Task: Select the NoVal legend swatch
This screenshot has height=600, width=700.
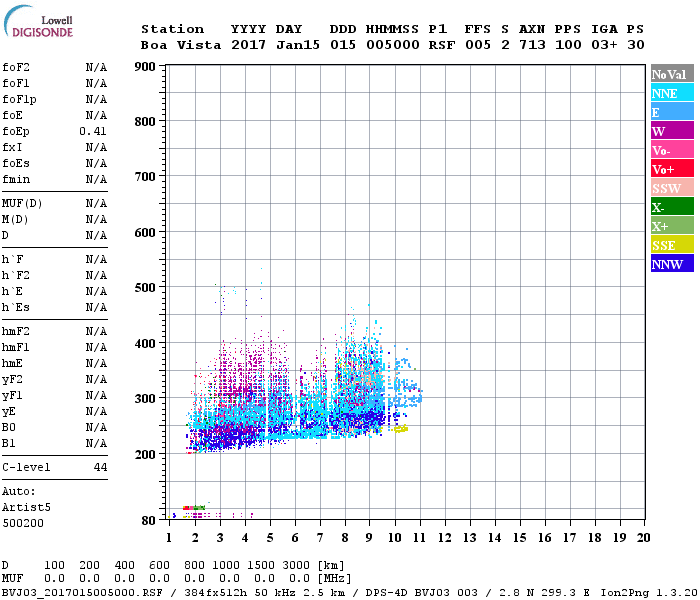Action: click(x=672, y=74)
